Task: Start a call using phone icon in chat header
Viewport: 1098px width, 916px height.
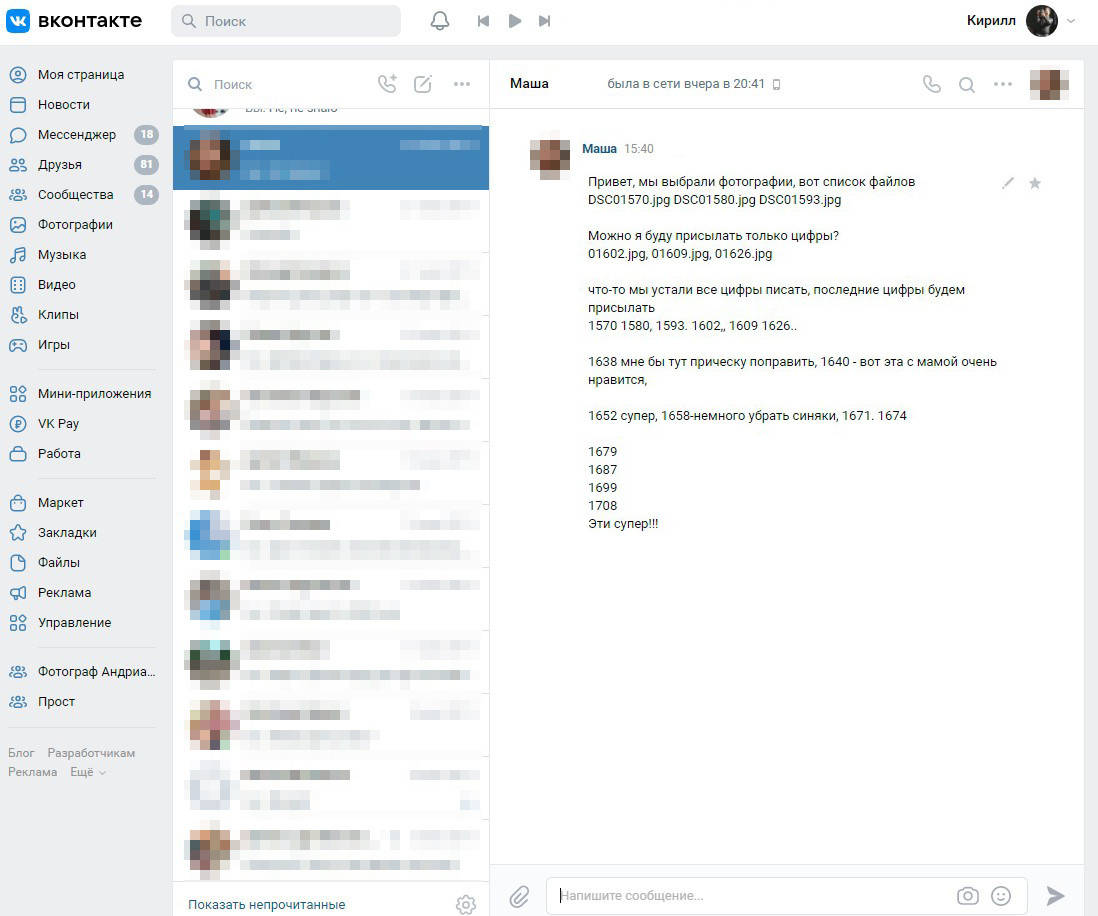Action: click(931, 84)
